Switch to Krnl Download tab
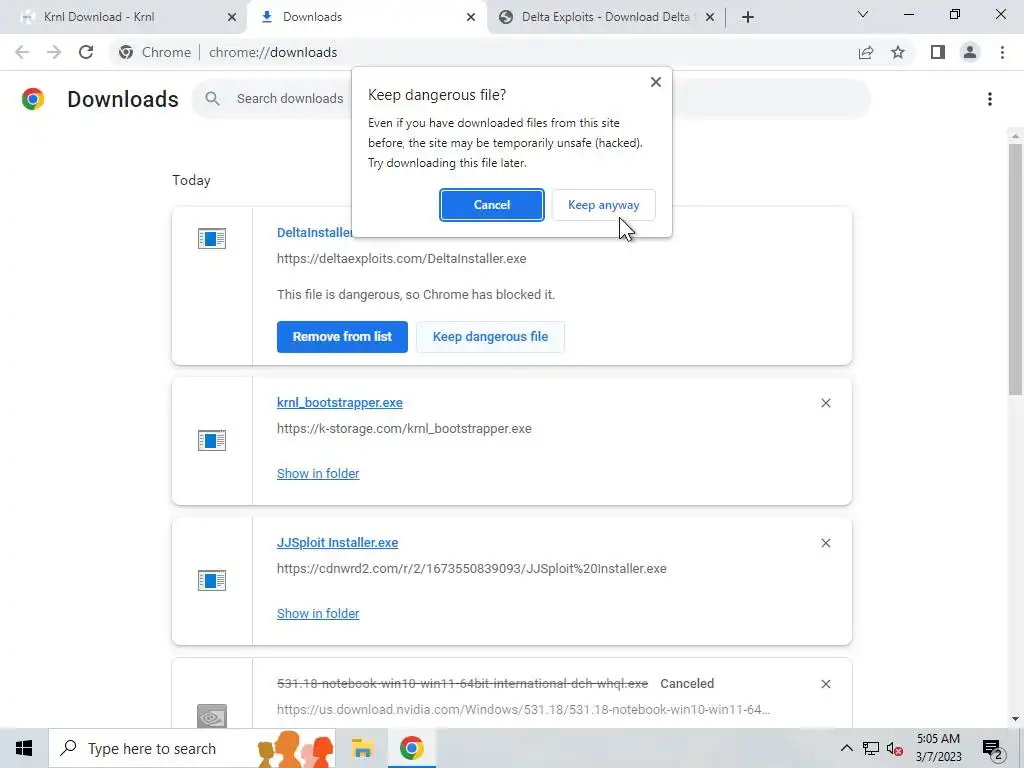 [x=124, y=17]
